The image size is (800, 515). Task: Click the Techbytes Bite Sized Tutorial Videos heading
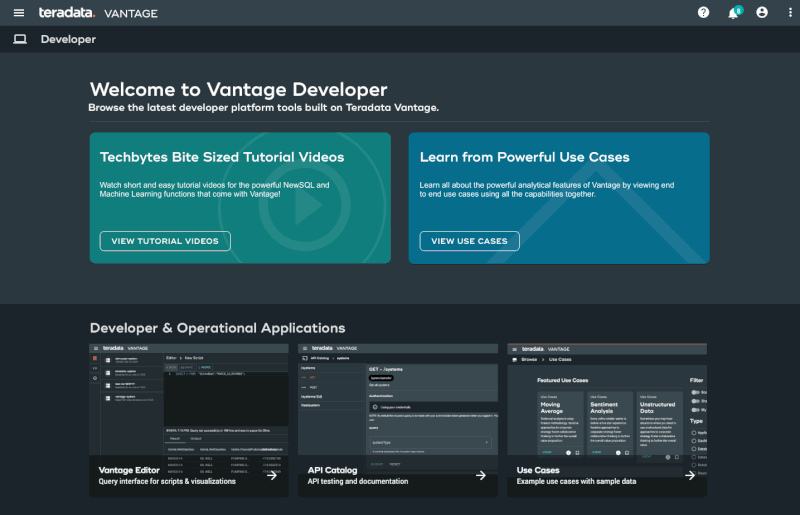point(222,157)
